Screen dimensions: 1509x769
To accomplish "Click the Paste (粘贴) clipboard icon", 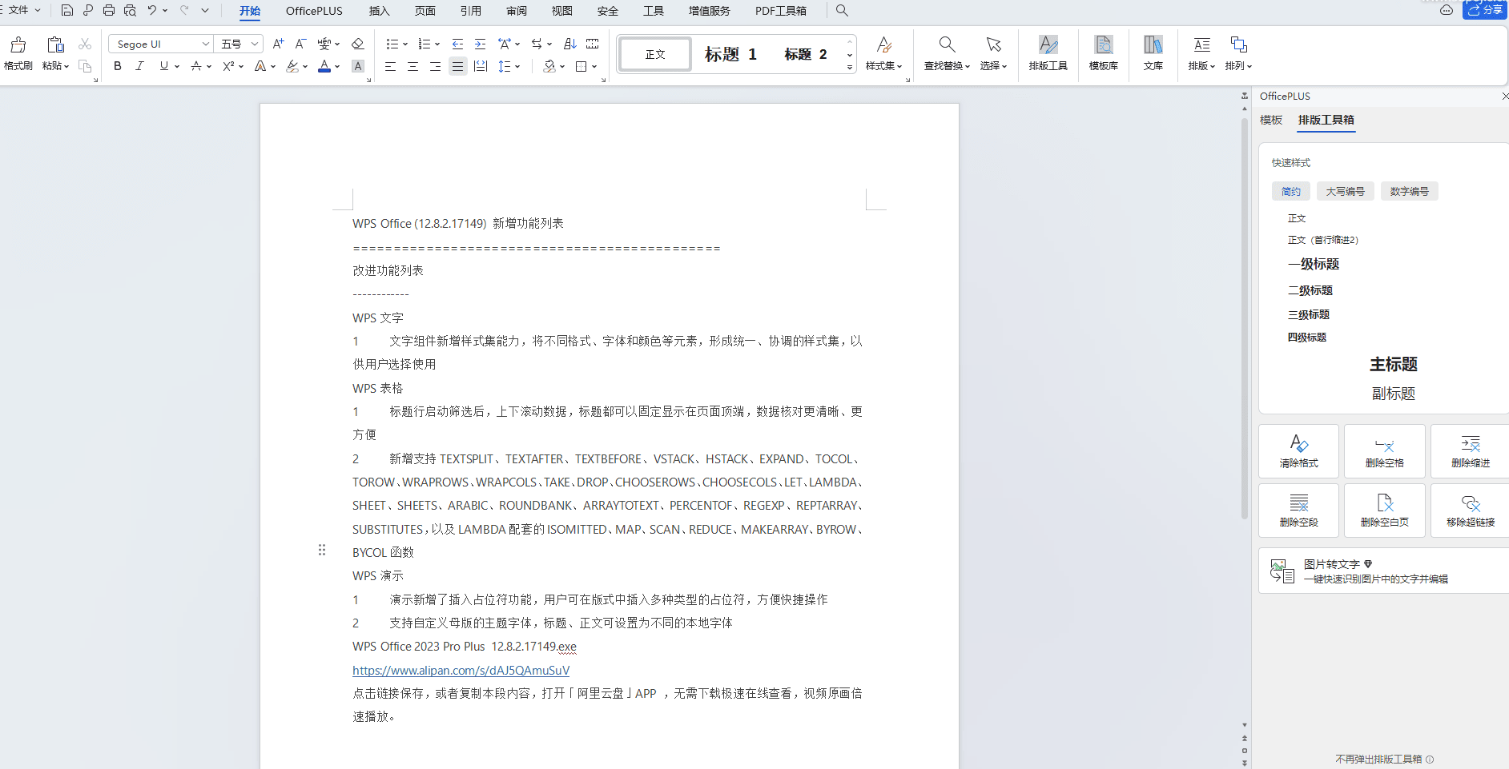I will point(55,45).
